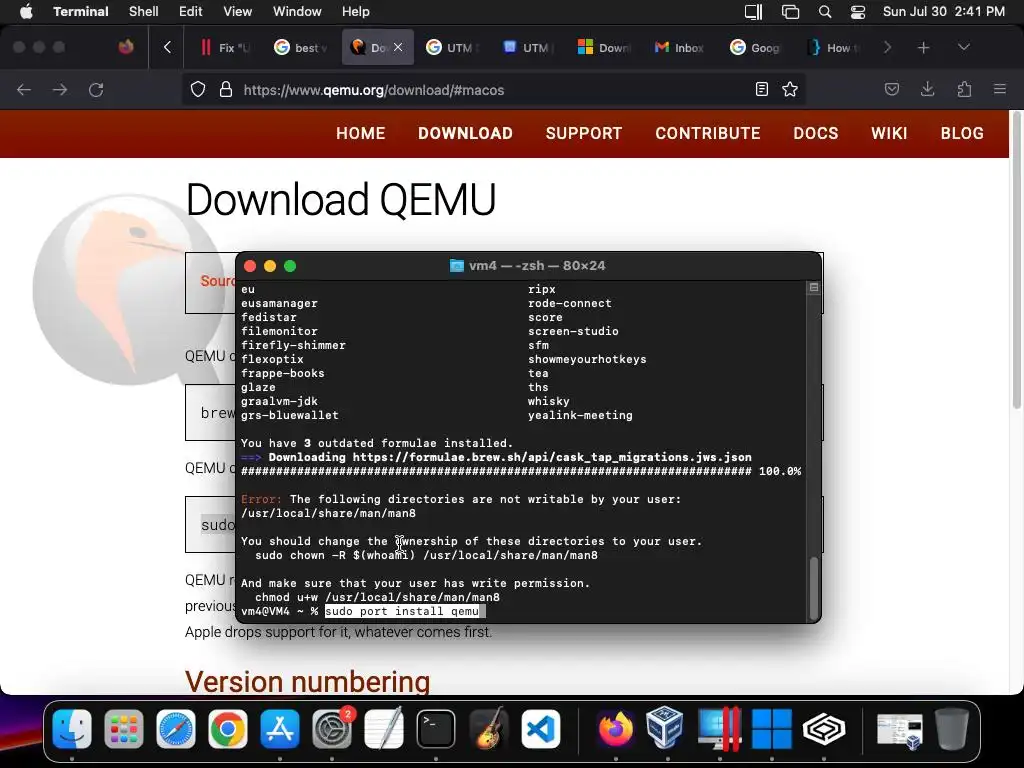The width and height of the screenshot is (1024, 768).
Task: Go to QEMU CONTRIBUTE page
Action: coord(708,133)
